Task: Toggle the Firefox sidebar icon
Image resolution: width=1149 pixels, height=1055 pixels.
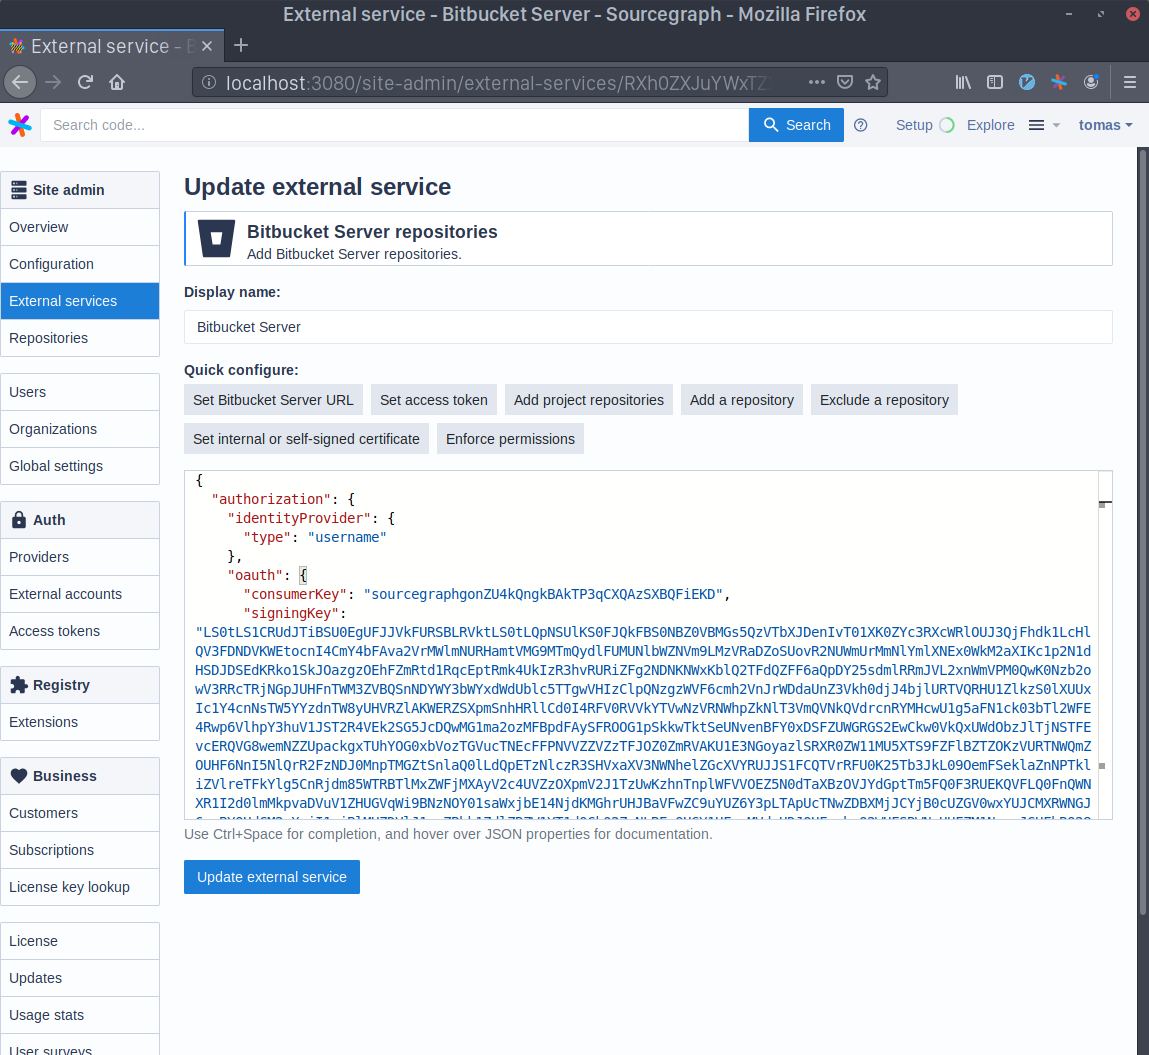Action: [994, 82]
